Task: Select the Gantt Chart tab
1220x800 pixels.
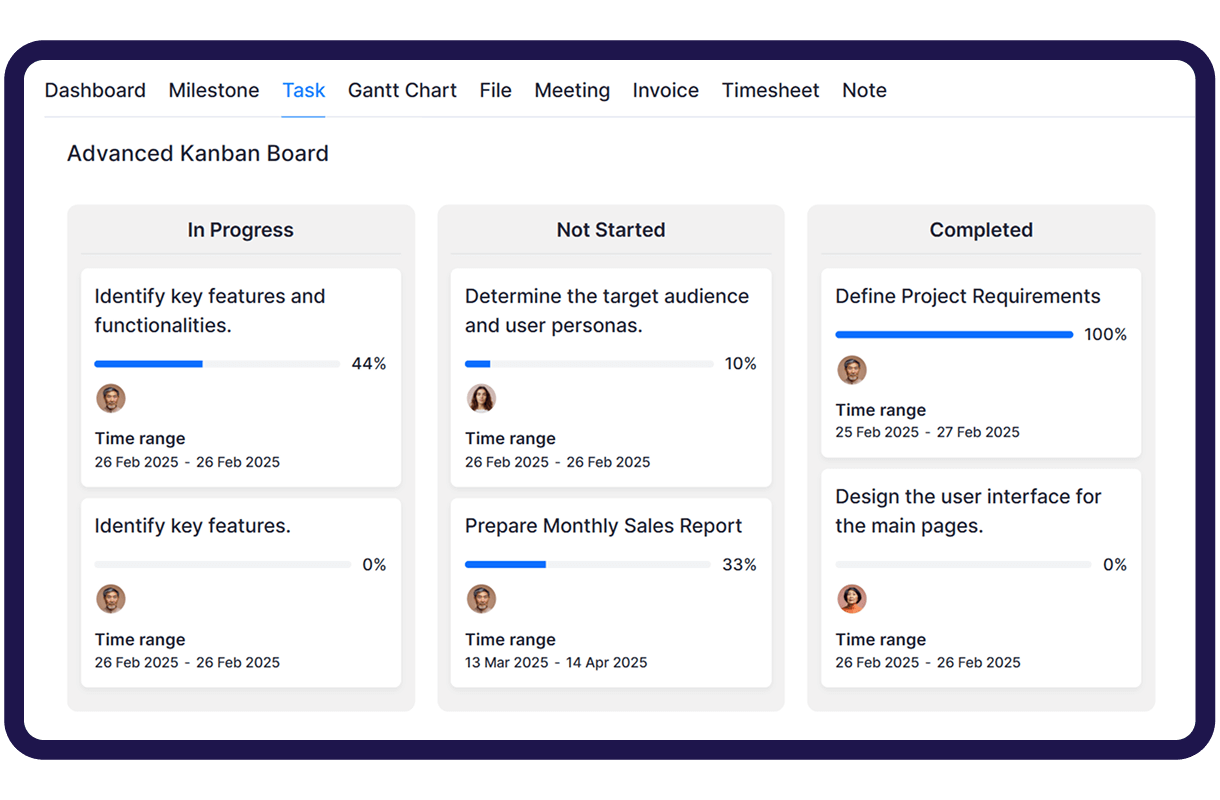Action: (402, 90)
